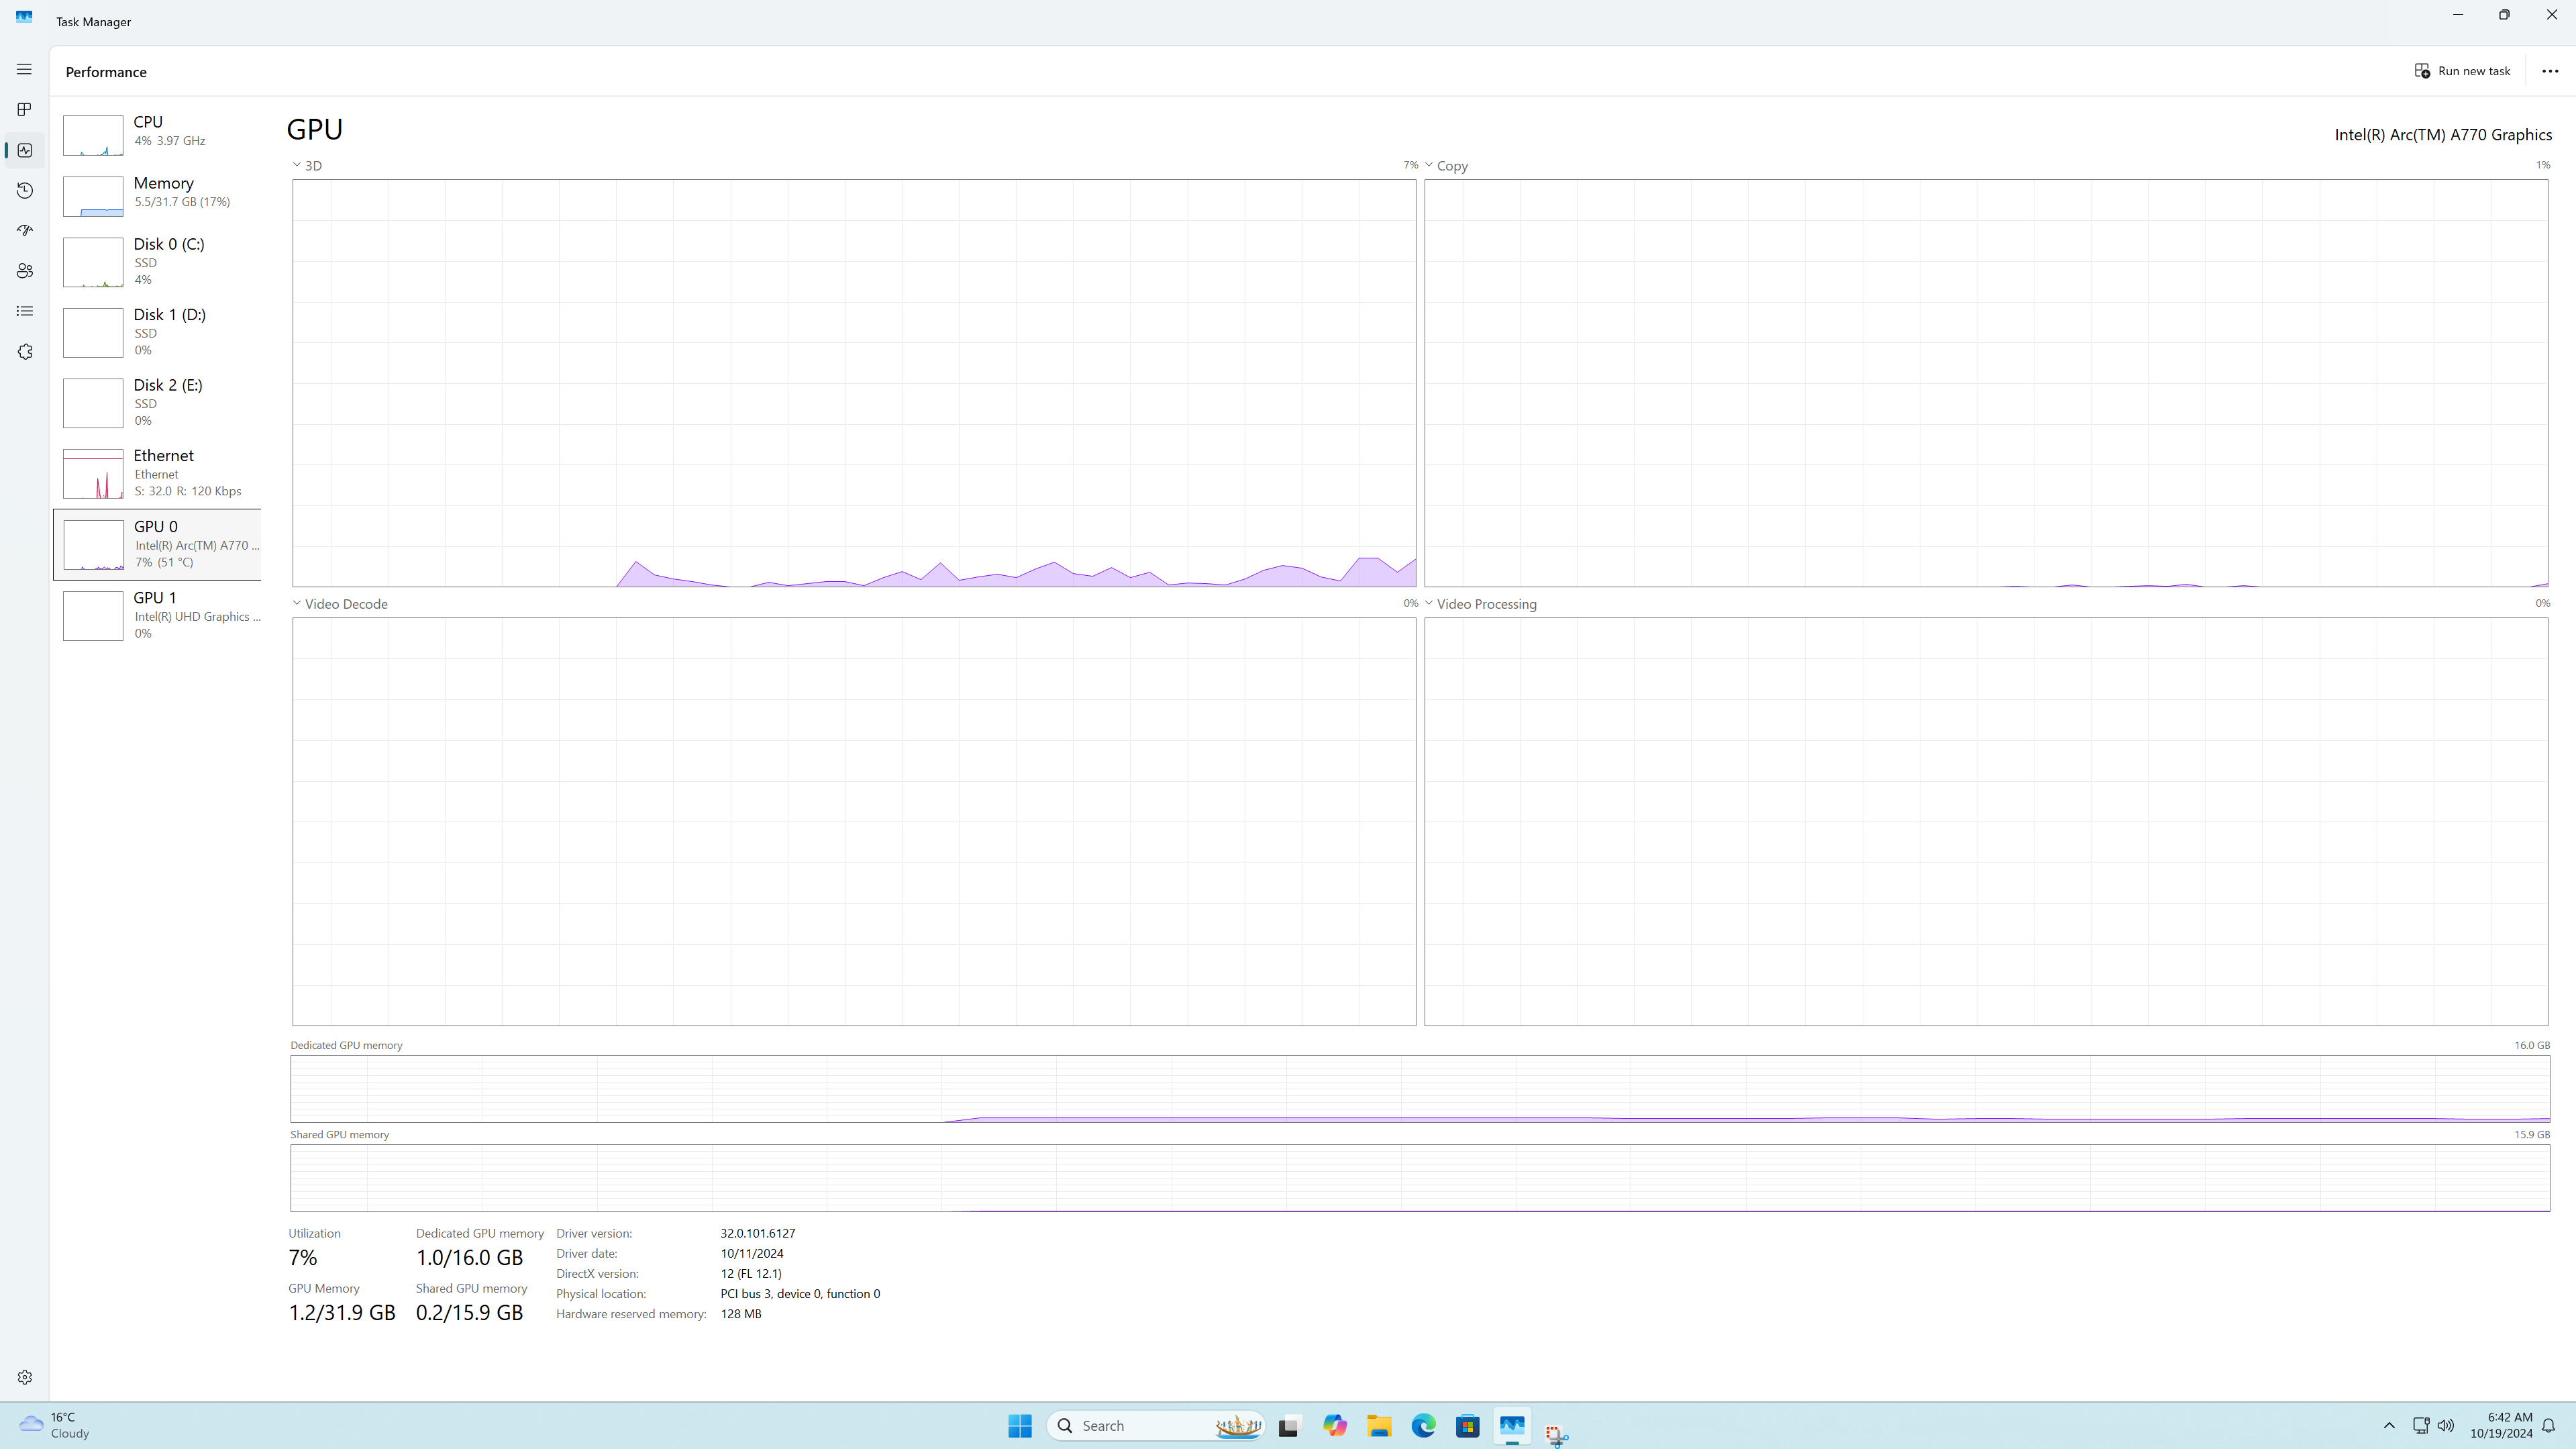Screen dimensions: 2576x1449
Task: Click the Utilization 7% value
Action: pyautogui.click(x=303, y=1257)
